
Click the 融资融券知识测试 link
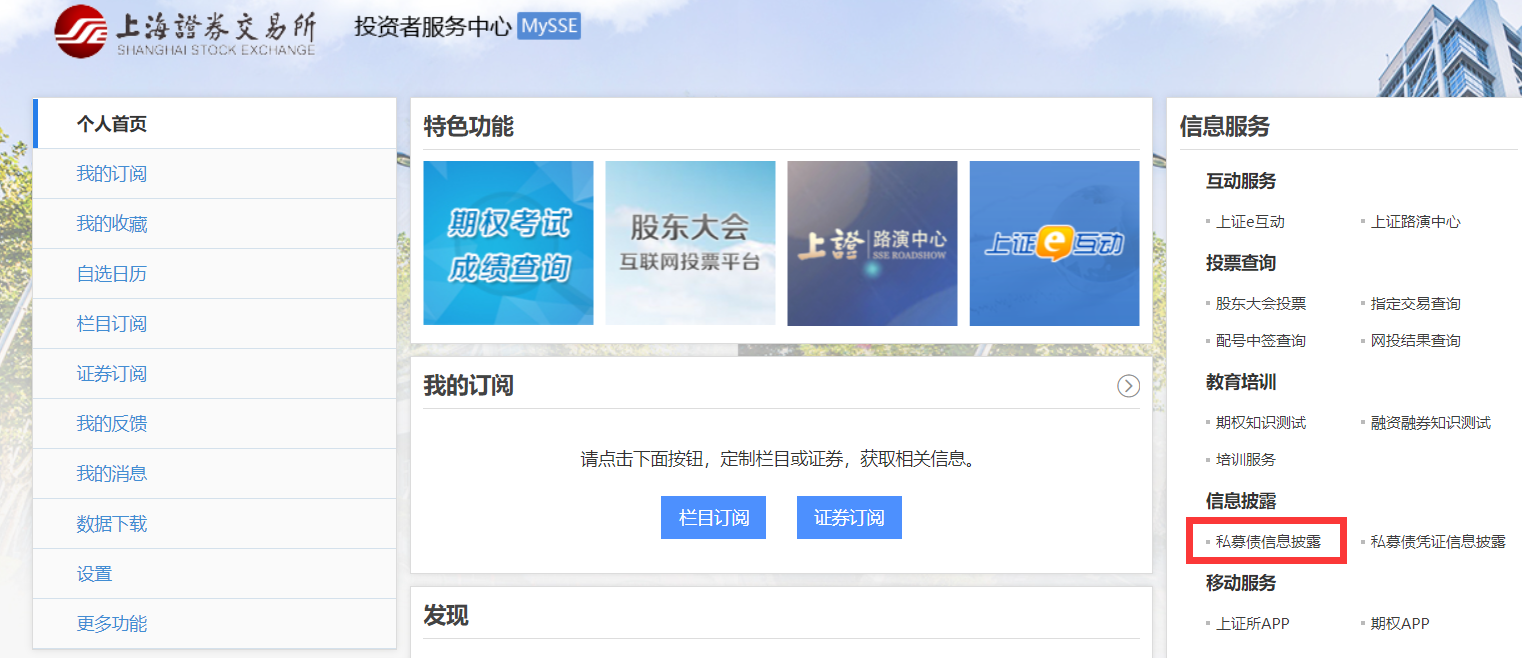(x=1430, y=423)
